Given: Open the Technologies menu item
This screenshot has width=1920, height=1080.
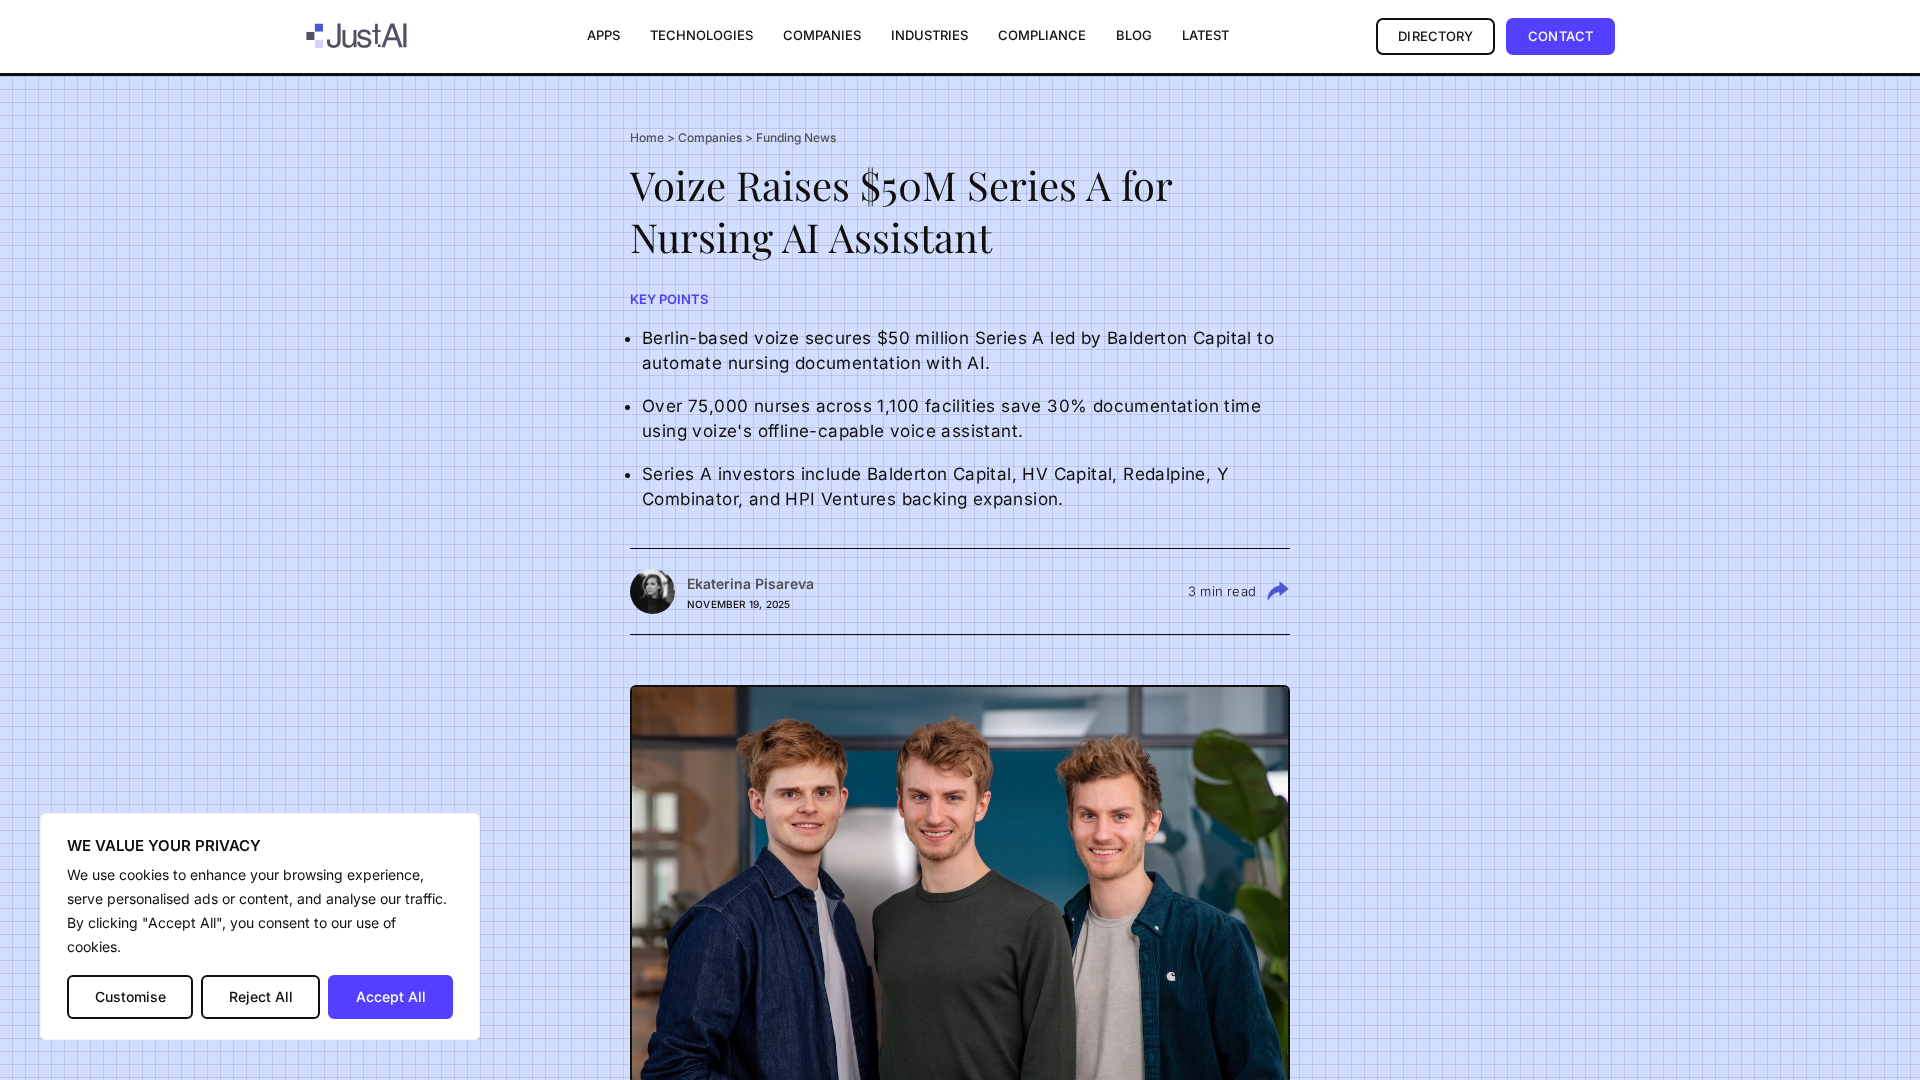Looking at the screenshot, I should pyautogui.click(x=701, y=36).
